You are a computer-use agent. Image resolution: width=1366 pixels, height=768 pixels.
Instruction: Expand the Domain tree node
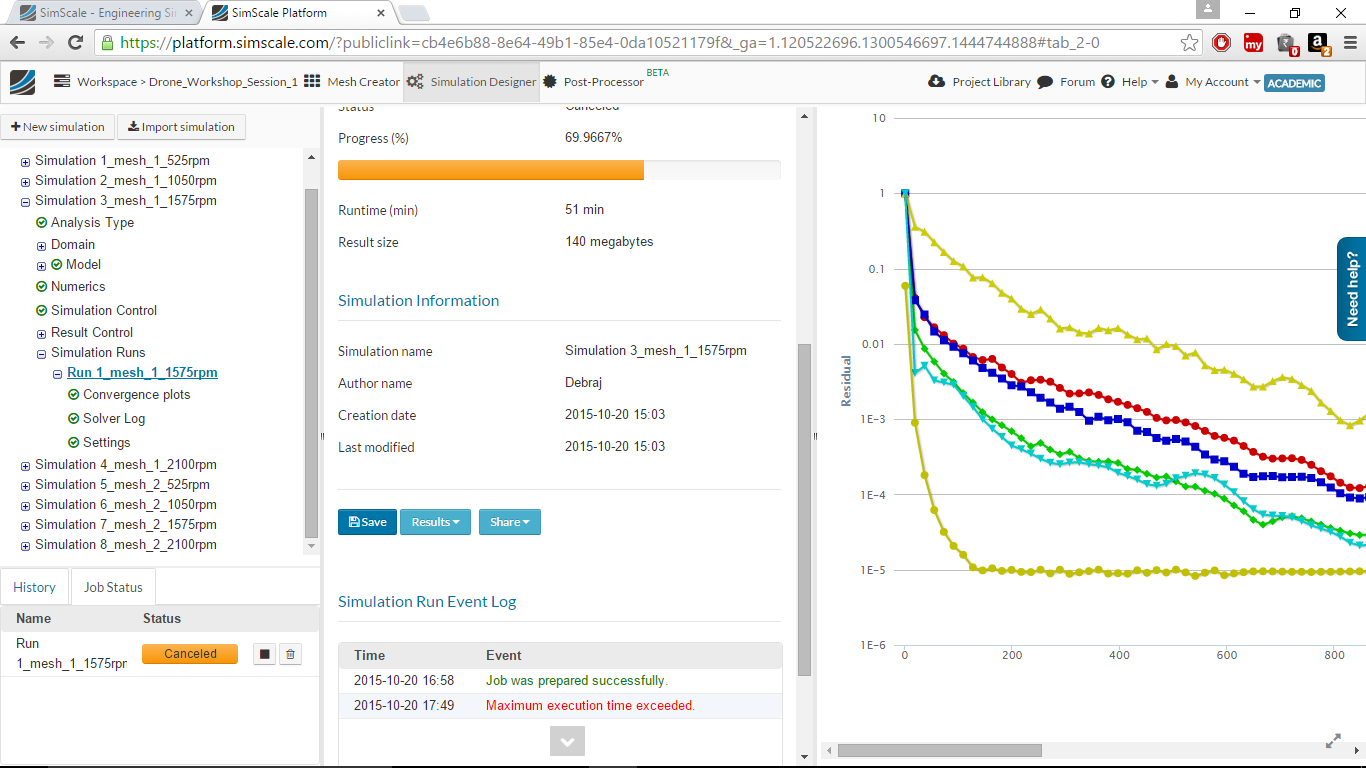[42, 245]
